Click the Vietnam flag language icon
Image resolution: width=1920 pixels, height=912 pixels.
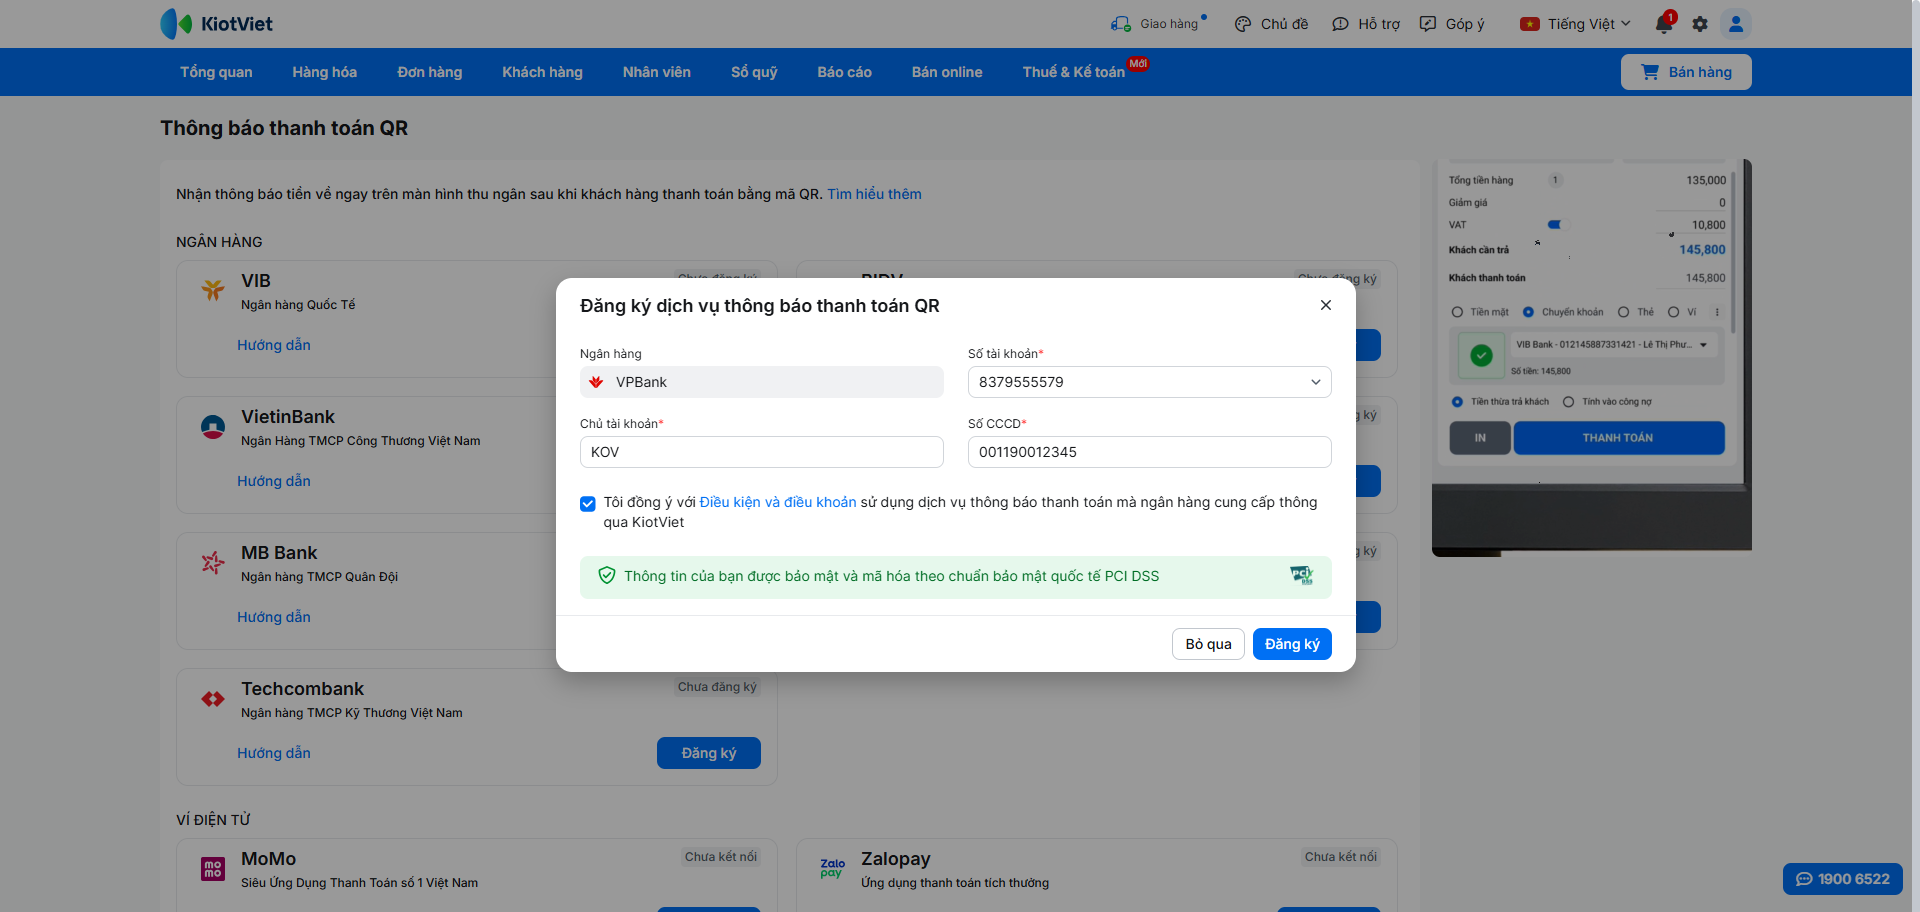point(1530,24)
